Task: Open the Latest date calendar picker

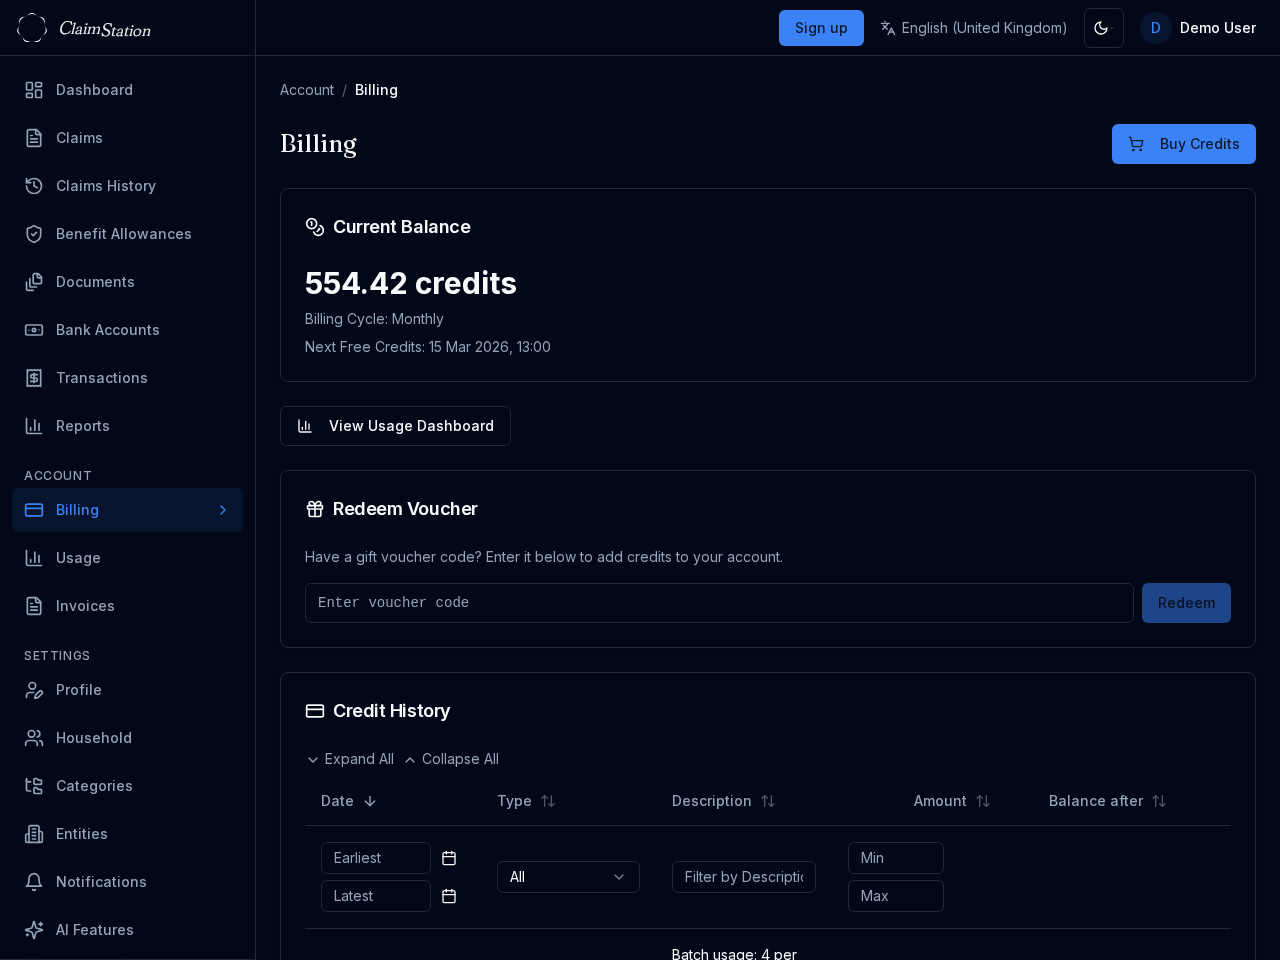Action: click(x=449, y=896)
